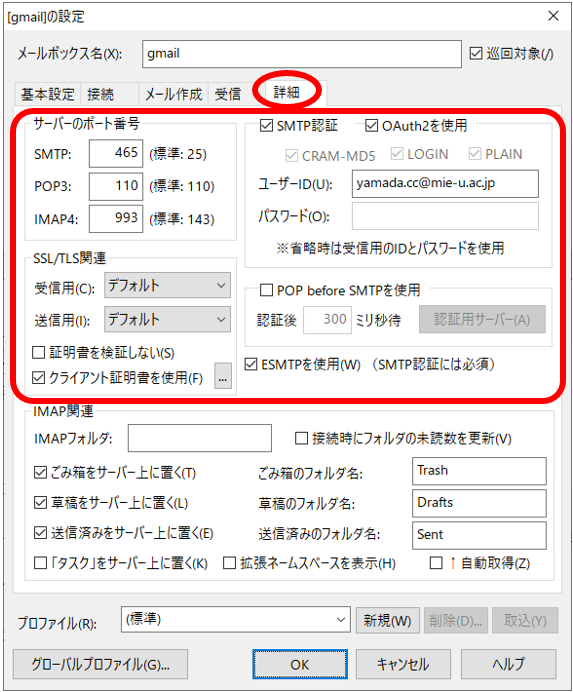Click the ユーザーID text field
This screenshot has height=692, width=573.
[x=445, y=184]
